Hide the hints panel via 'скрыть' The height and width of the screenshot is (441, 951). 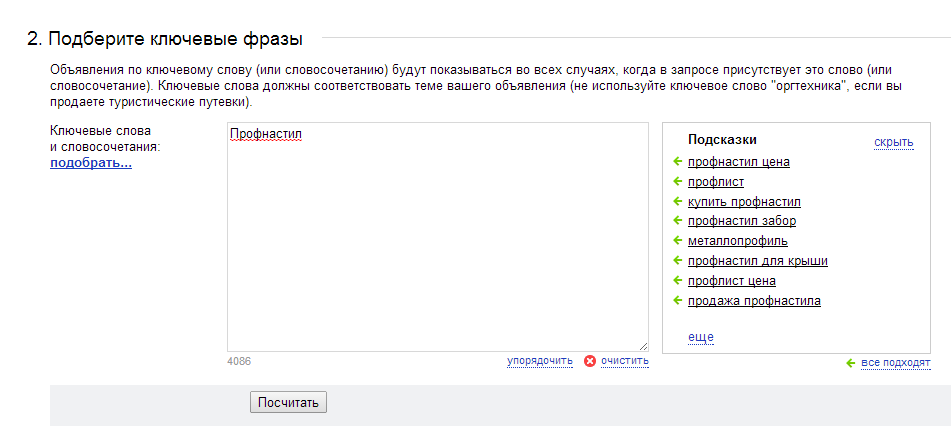[893, 143]
